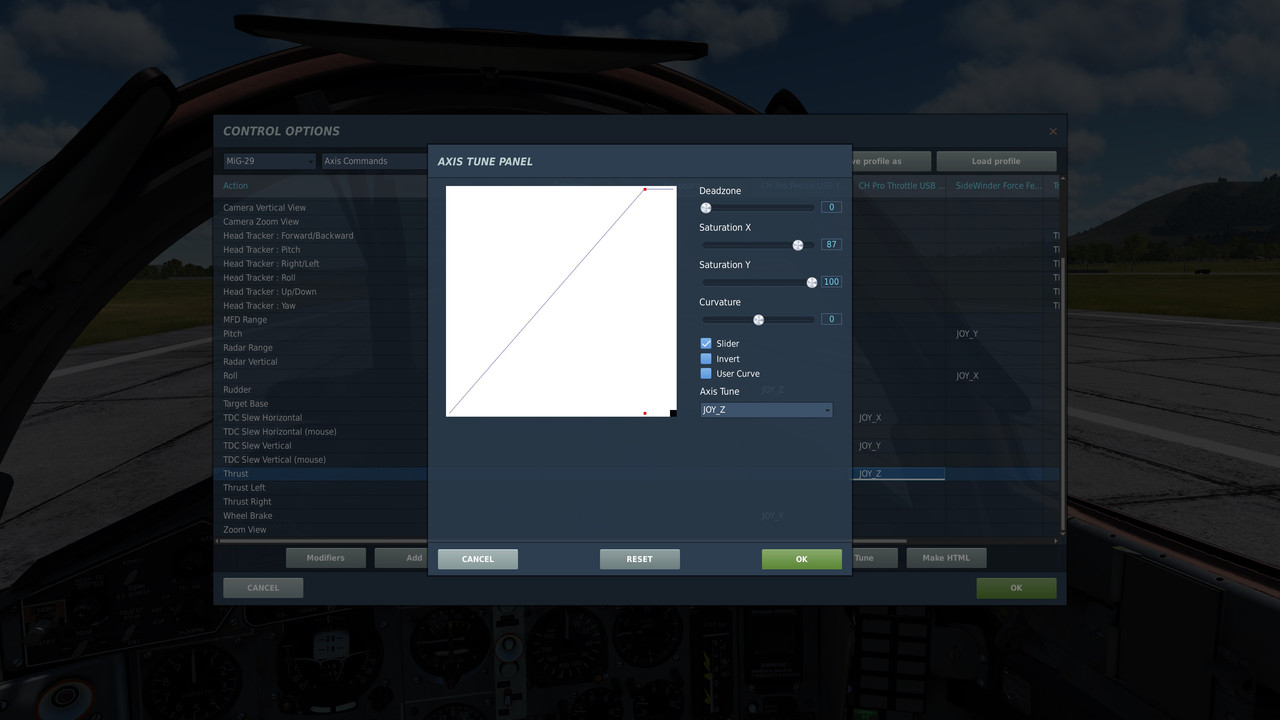Open the MiG-29 aircraft dropdown
The width and height of the screenshot is (1280, 720).
268,160
